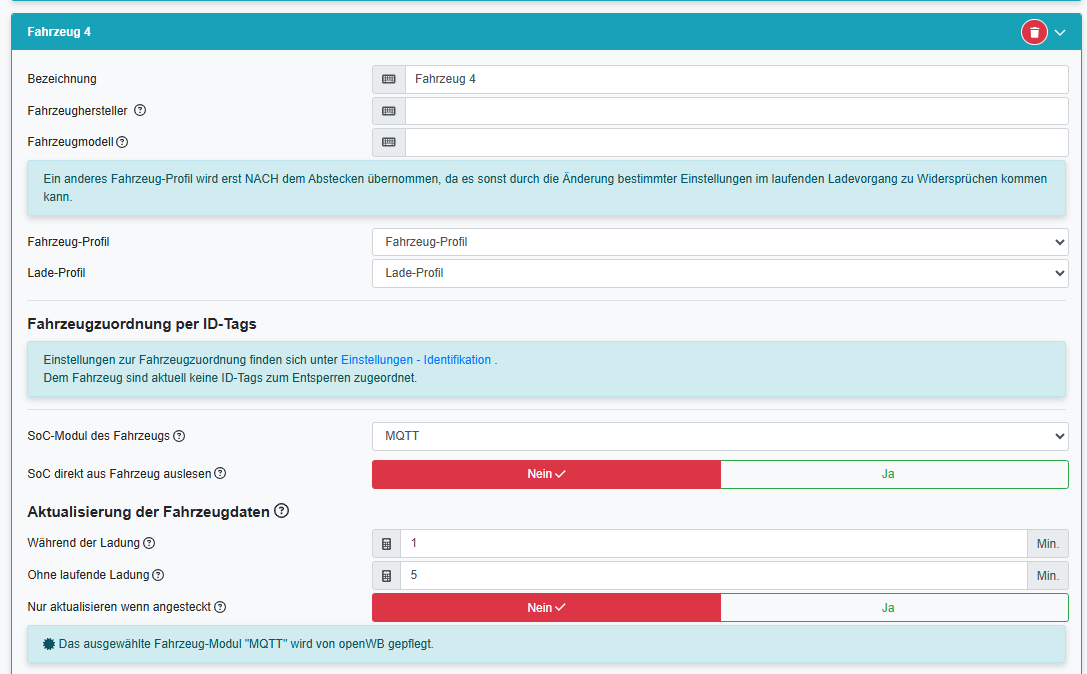Click calculator icon beside Während der Ladung

pyautogui.click(x=387, y=544)
